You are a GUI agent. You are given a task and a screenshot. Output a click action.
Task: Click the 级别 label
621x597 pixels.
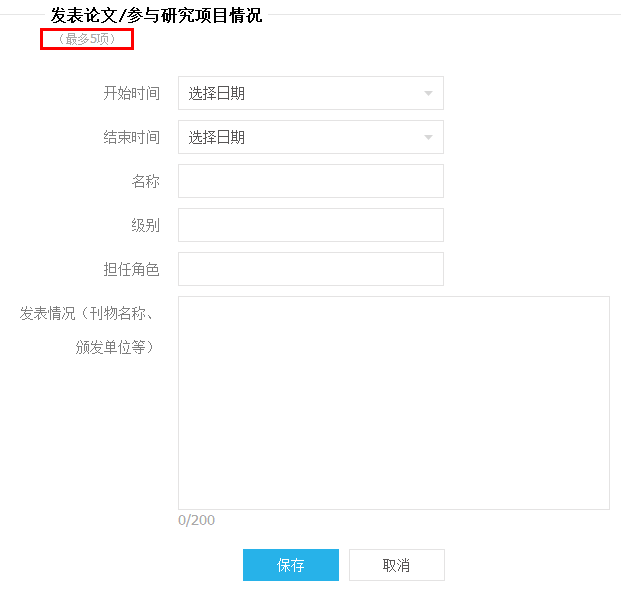tap(145, 226)
